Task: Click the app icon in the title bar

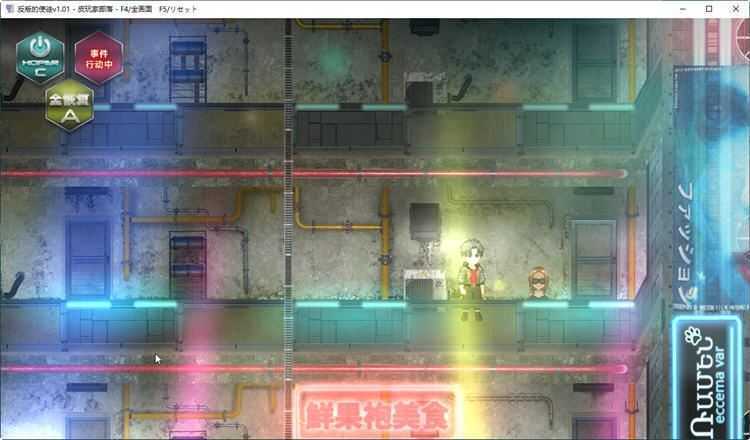Action: [x=9, y=8]
